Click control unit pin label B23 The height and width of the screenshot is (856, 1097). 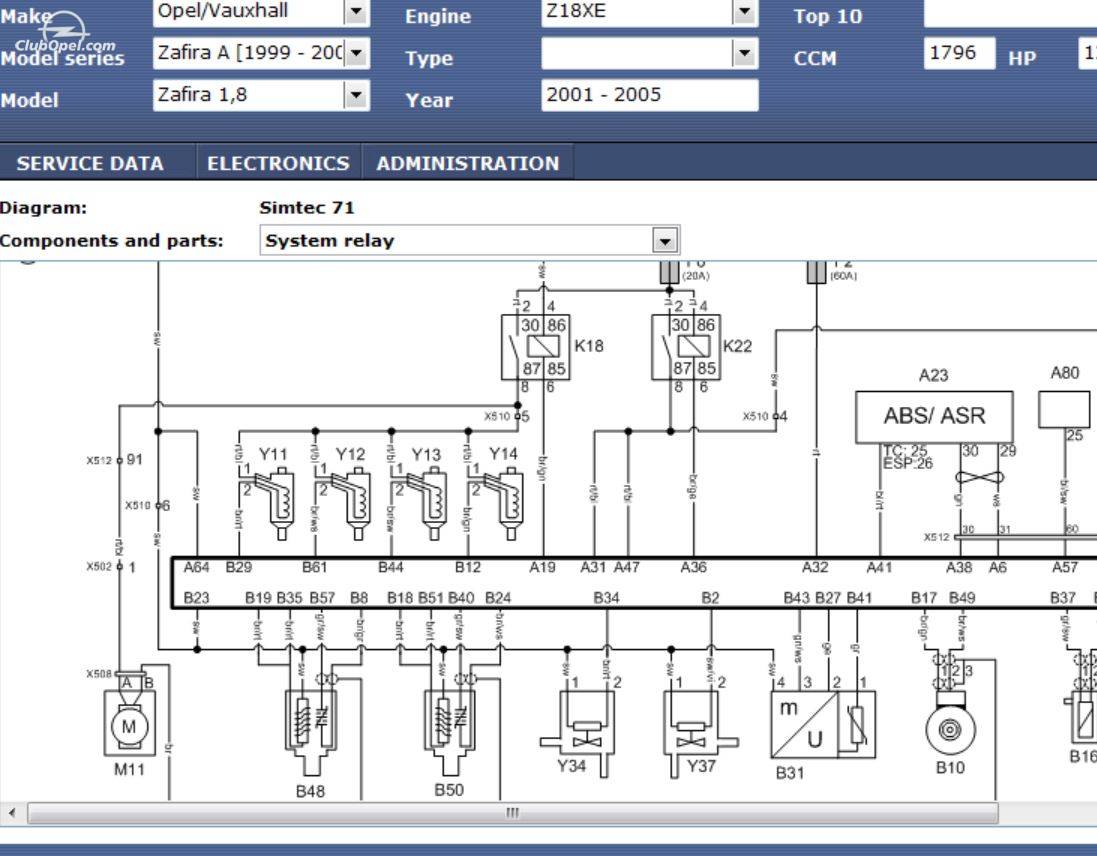pos(197,598)
